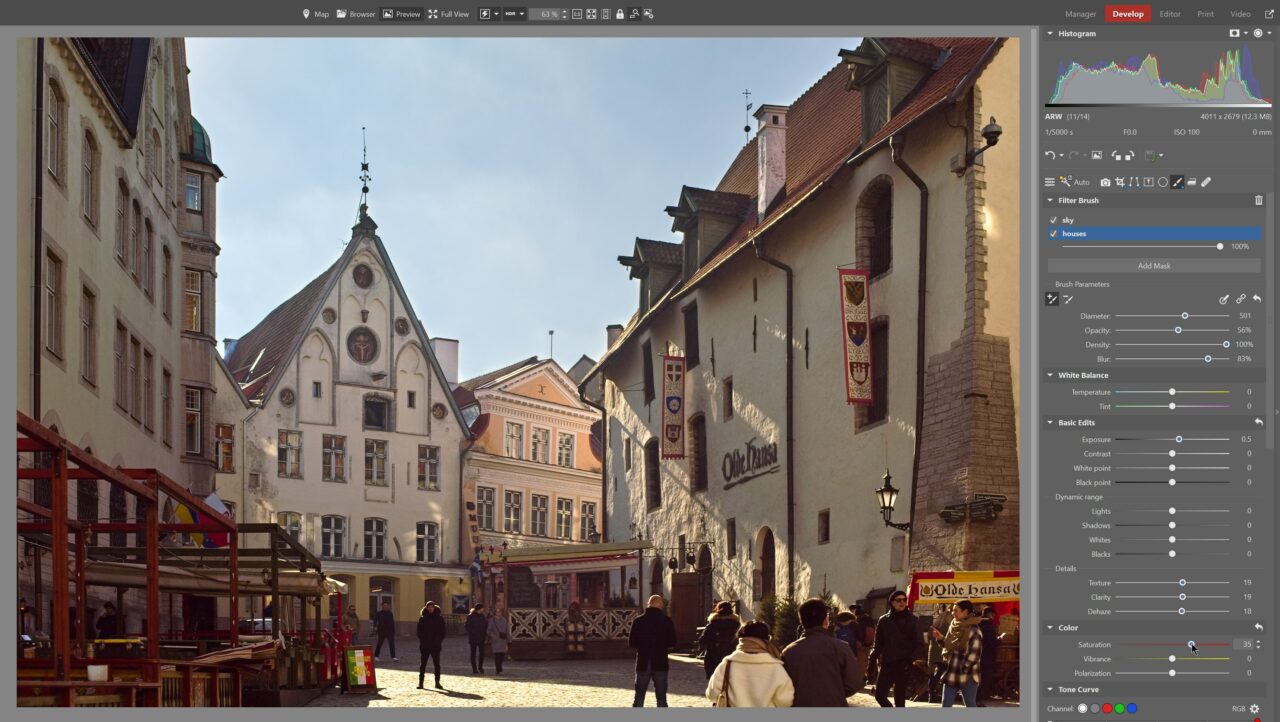1280x722 pixels.
Task: Switch to the Print tab
Action: [x=1205, y=14]
